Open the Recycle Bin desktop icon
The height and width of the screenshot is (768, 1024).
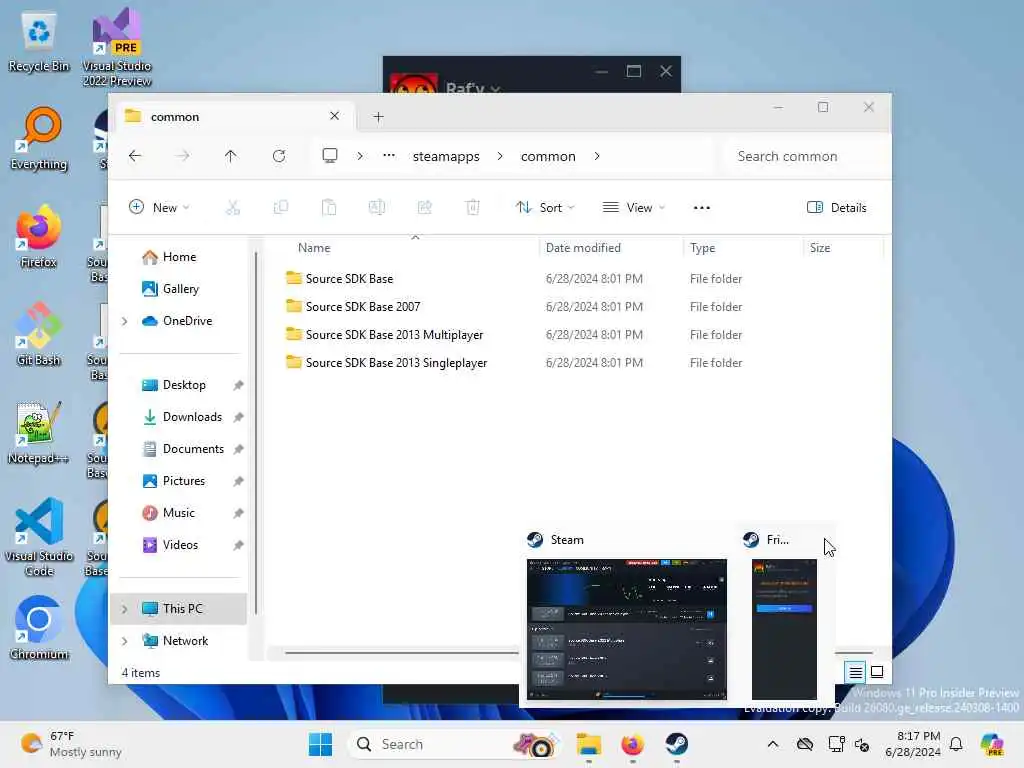(x=39, y=42)
